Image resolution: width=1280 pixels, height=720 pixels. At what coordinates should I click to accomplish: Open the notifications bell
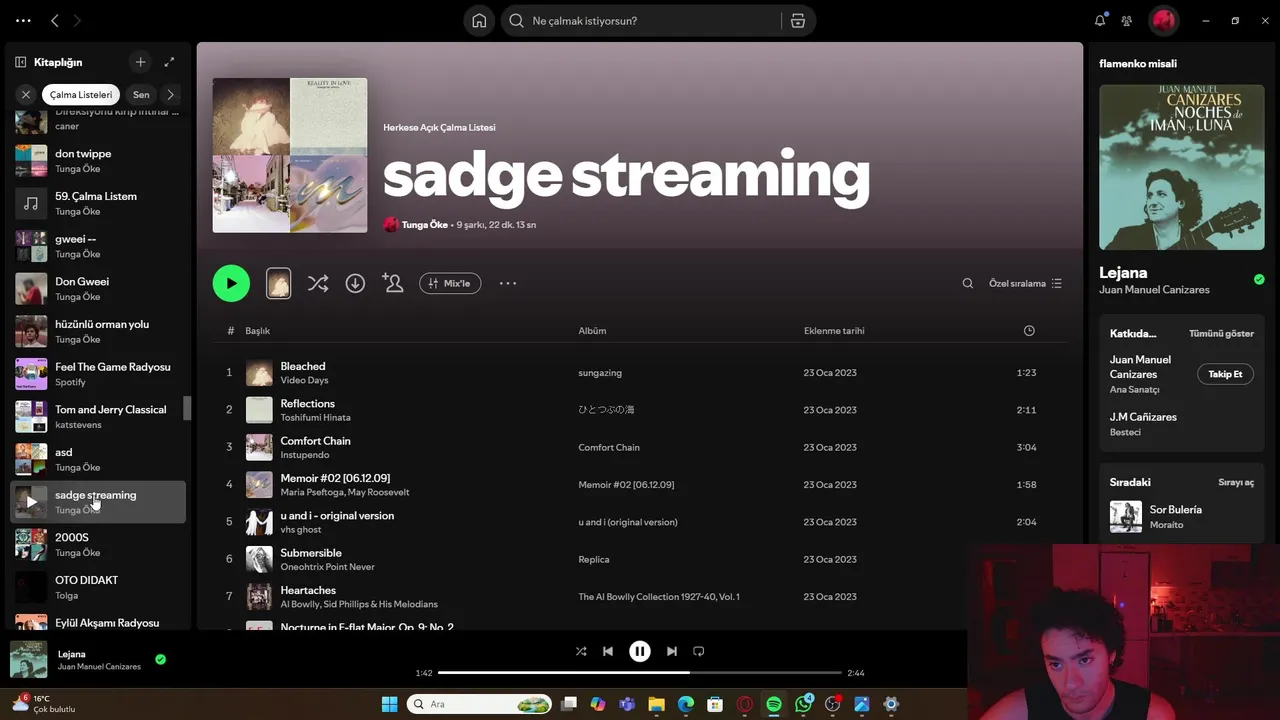pos(1100,20)
